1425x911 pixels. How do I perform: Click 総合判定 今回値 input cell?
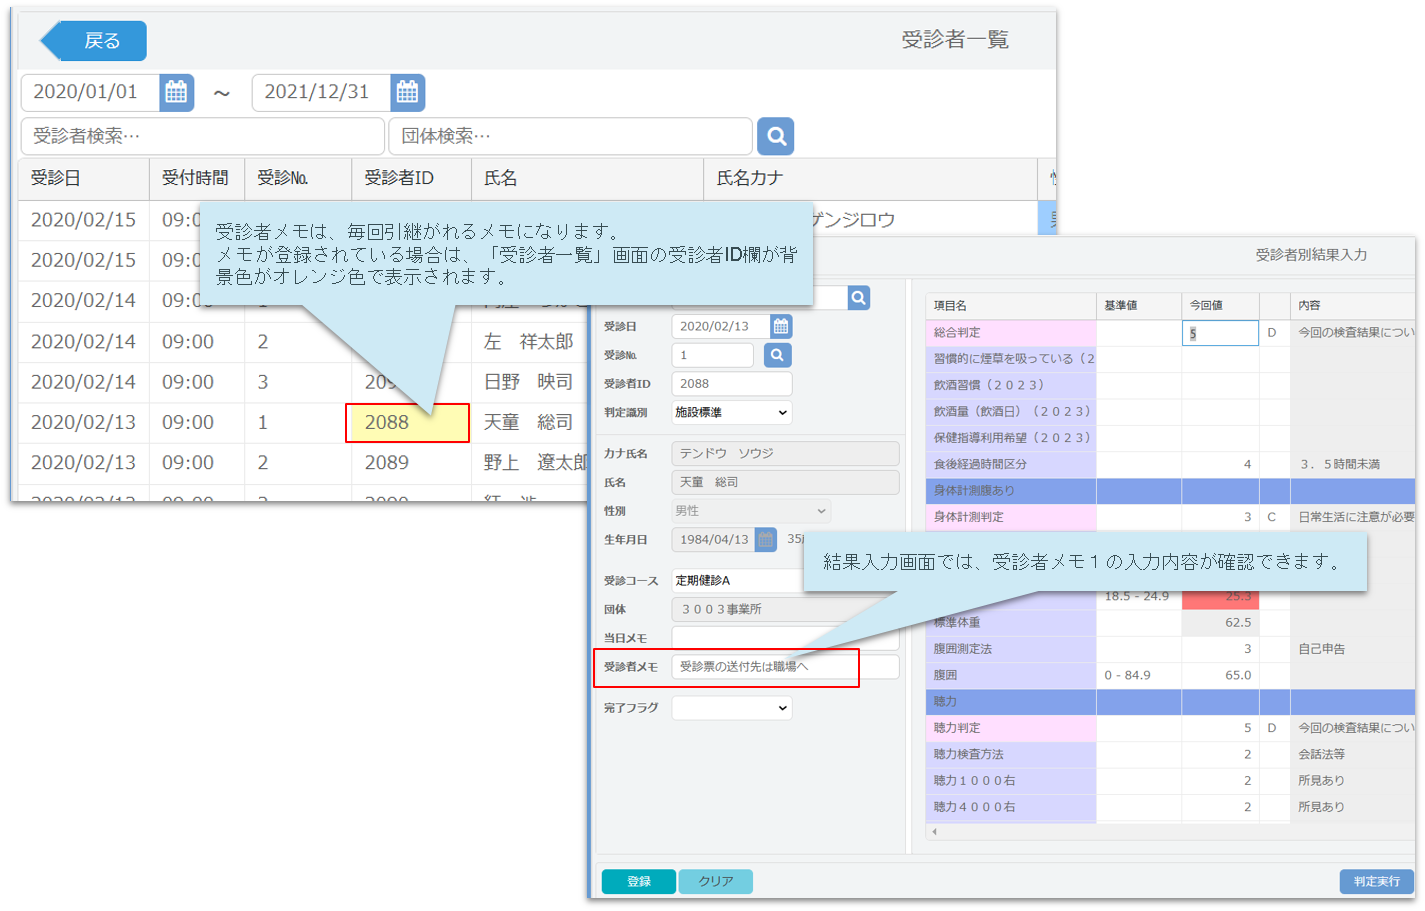(1220, 333)
